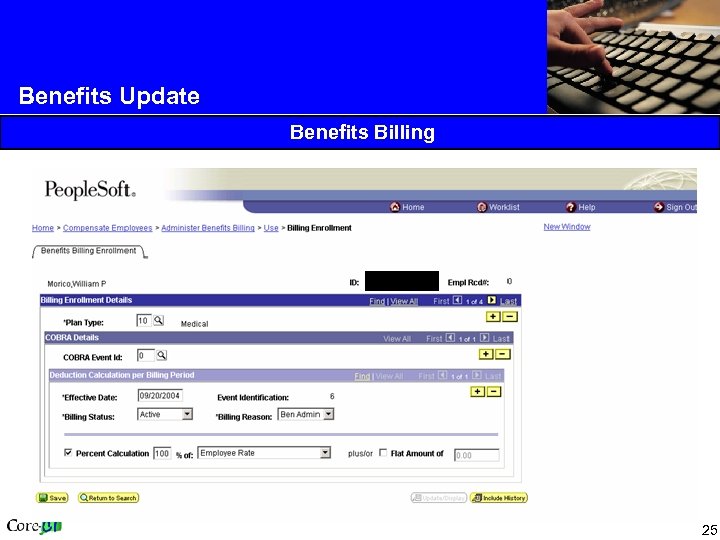Jump to Last in Billing Enrollment Details
This screenshot has height=540, width=720.
pyautogui.click(x=508, y=301)
